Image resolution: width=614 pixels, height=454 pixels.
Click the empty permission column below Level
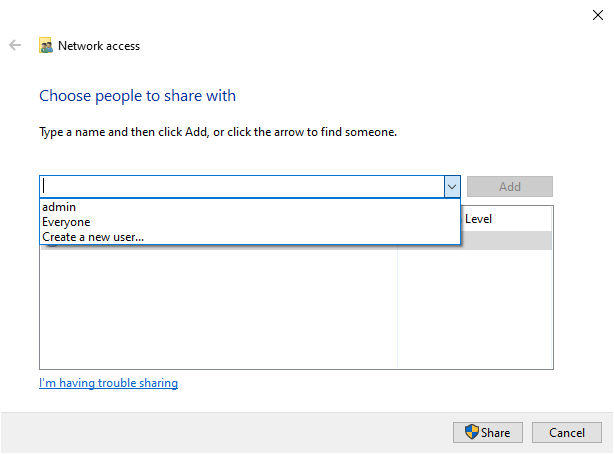click(475, 310)
